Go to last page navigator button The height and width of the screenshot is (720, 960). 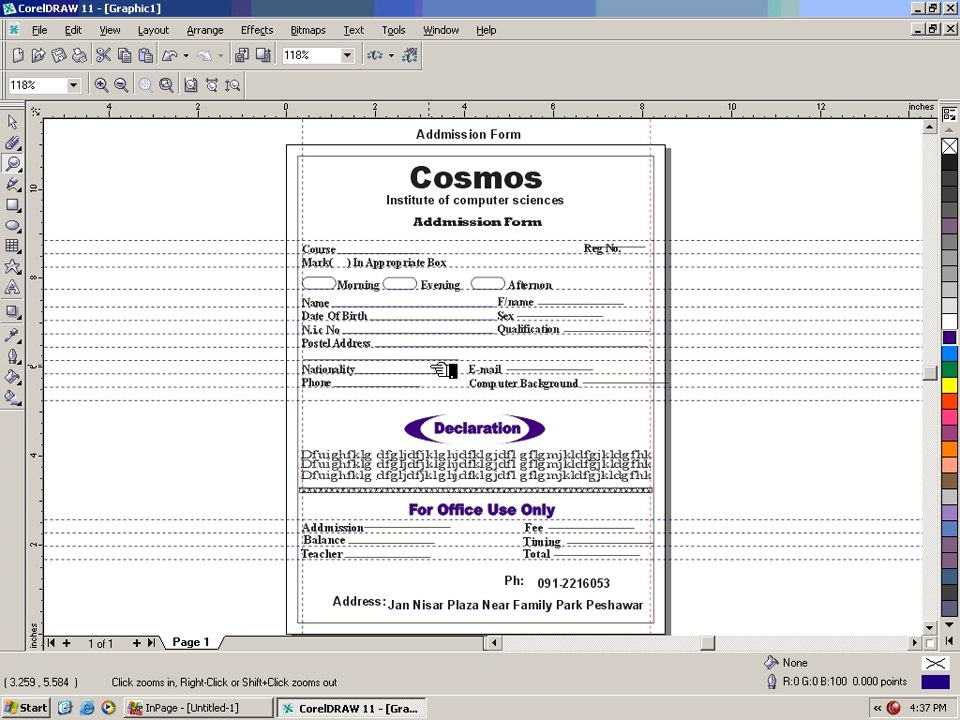(x=151, y=643)
